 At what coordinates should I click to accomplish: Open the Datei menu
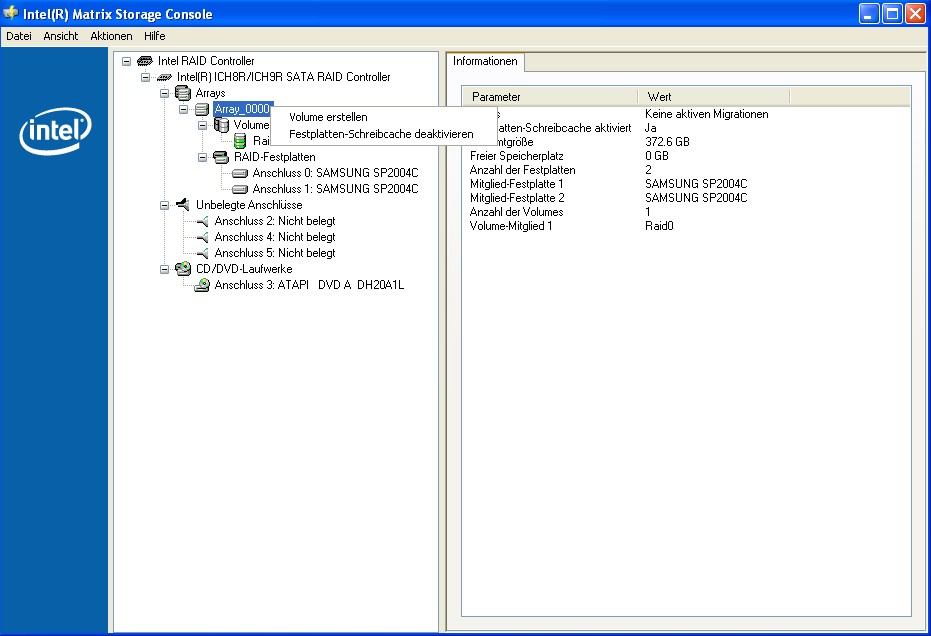(18, 36)
